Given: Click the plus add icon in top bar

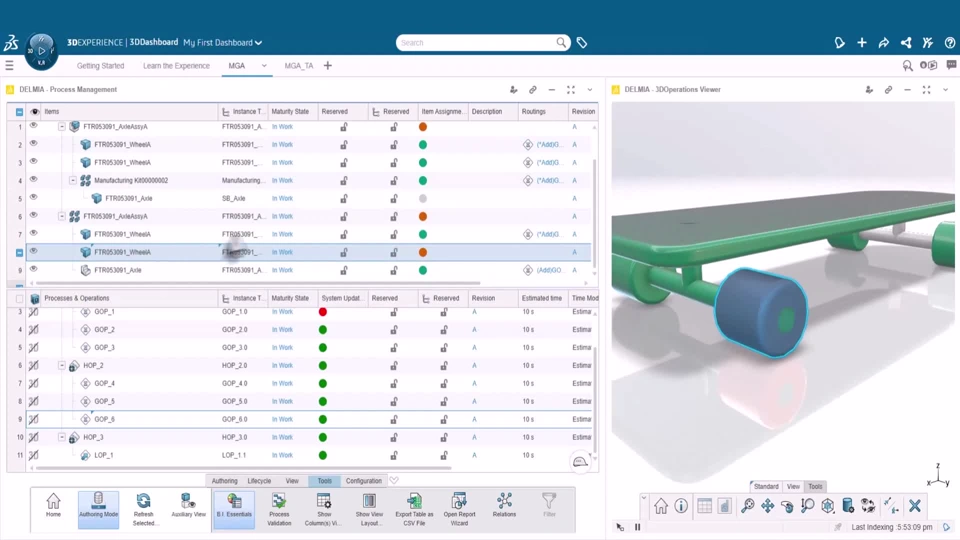Looking at the screenshot, I should coord(861,42).
